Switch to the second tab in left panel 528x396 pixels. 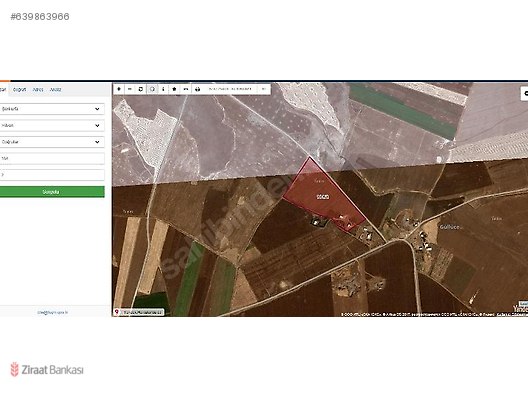tap(20, 90)
